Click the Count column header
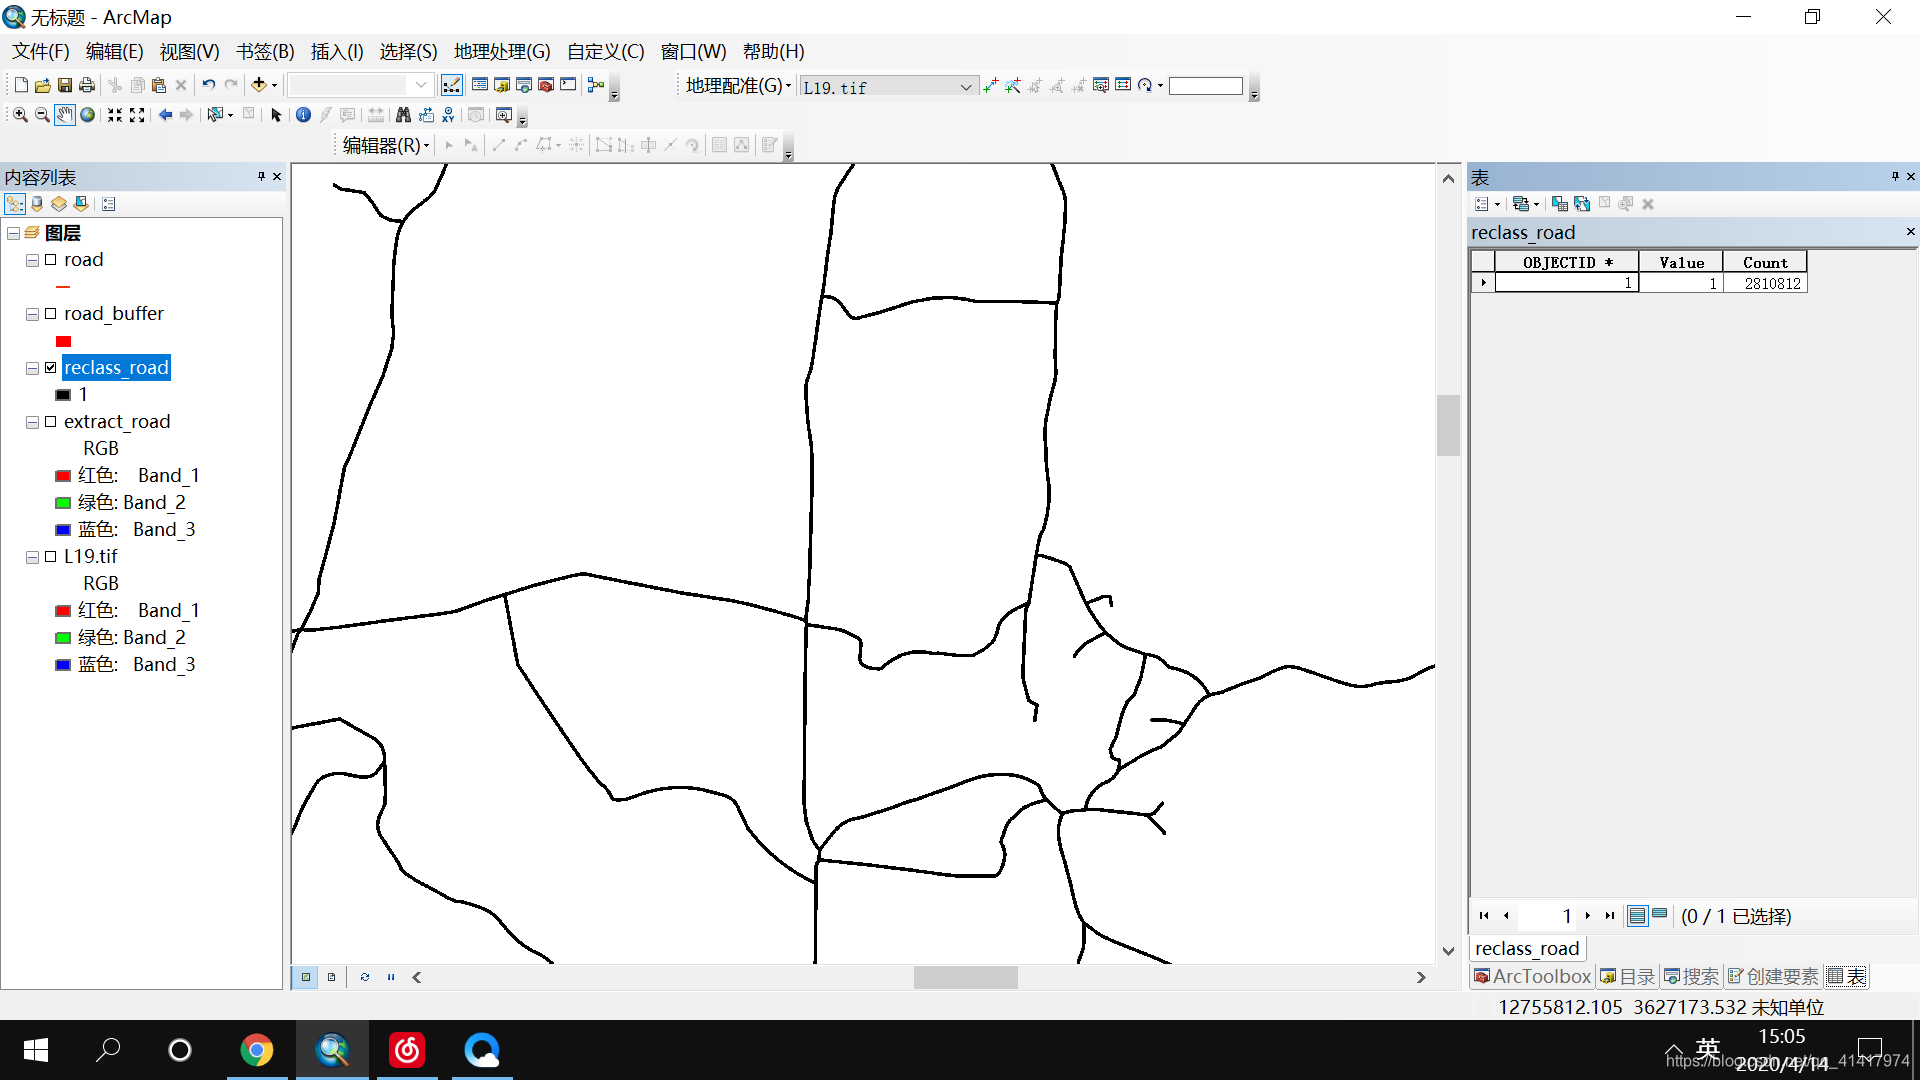Image resolution: width=1920 pixels, height=1080 pixels. 1764,262
